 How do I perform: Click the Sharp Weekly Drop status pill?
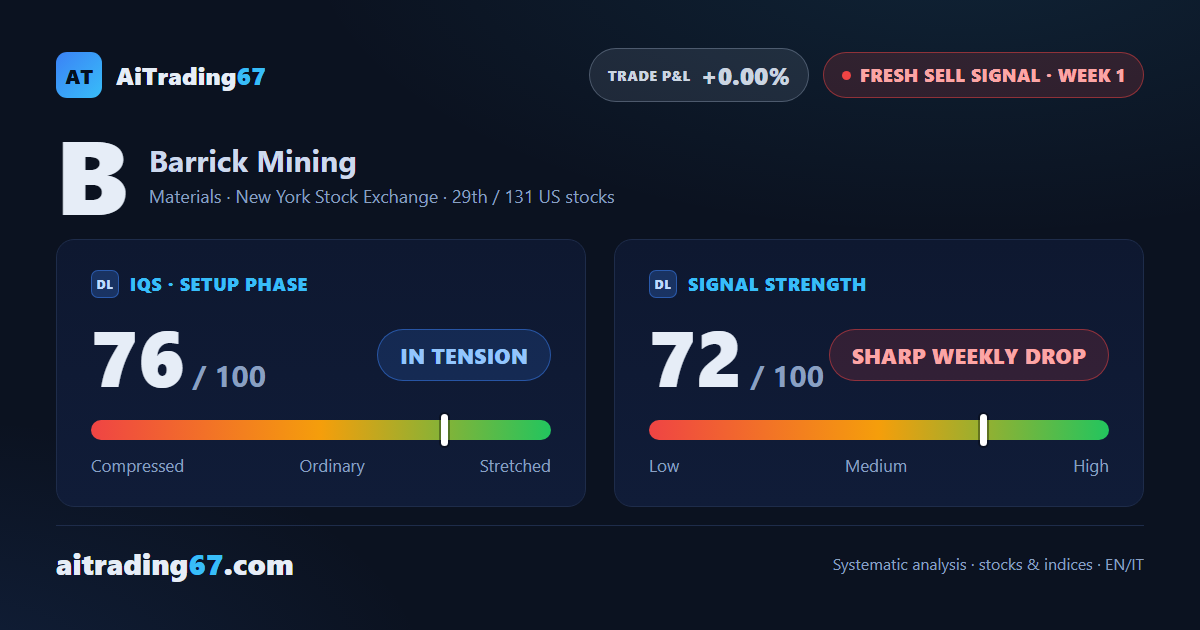pos(969,355)
